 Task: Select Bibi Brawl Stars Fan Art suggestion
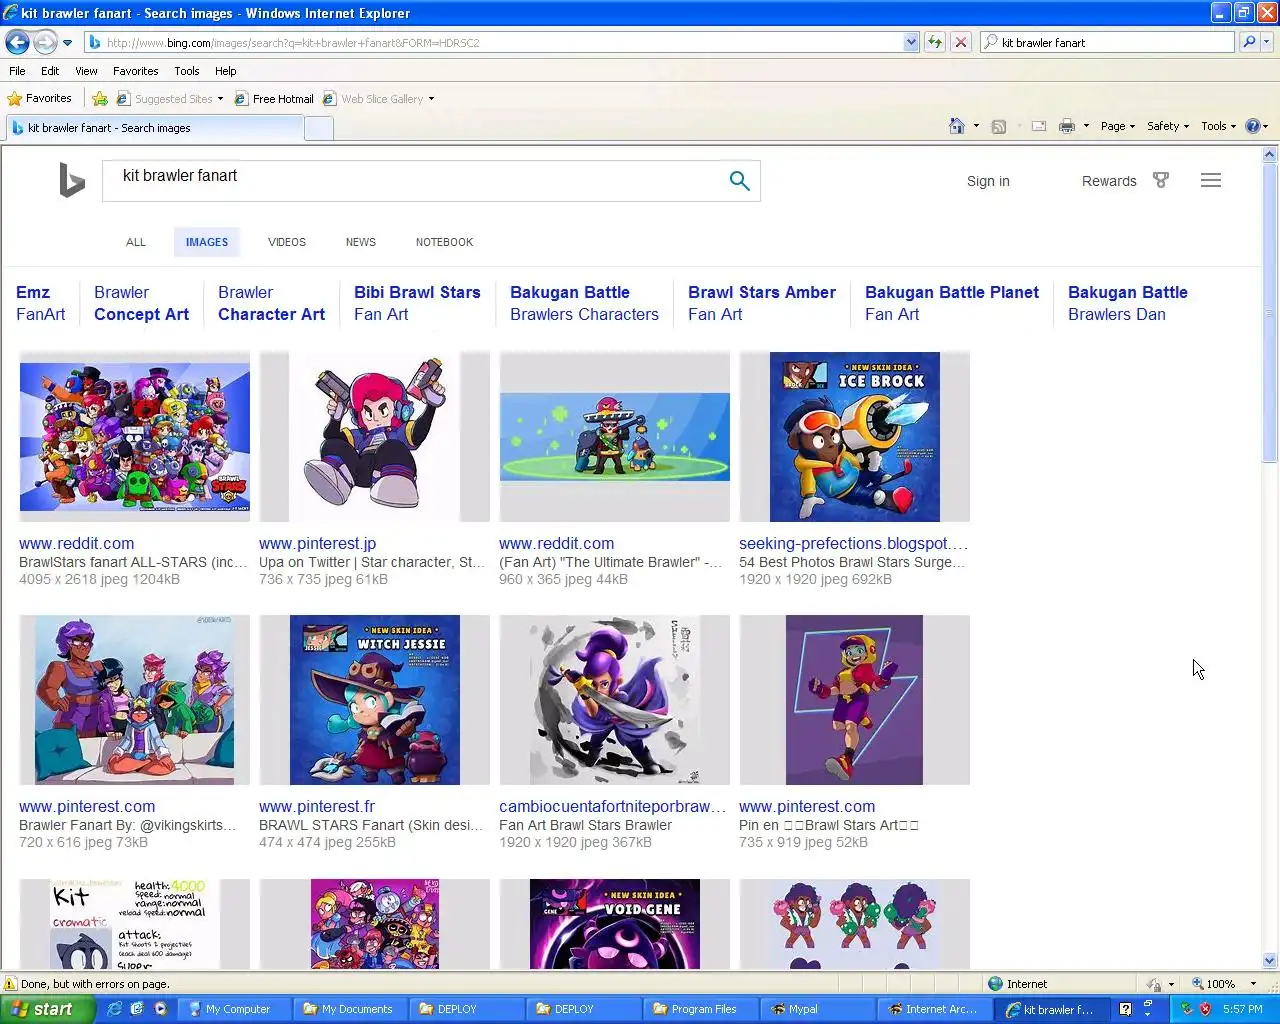(x=417, y=303)
